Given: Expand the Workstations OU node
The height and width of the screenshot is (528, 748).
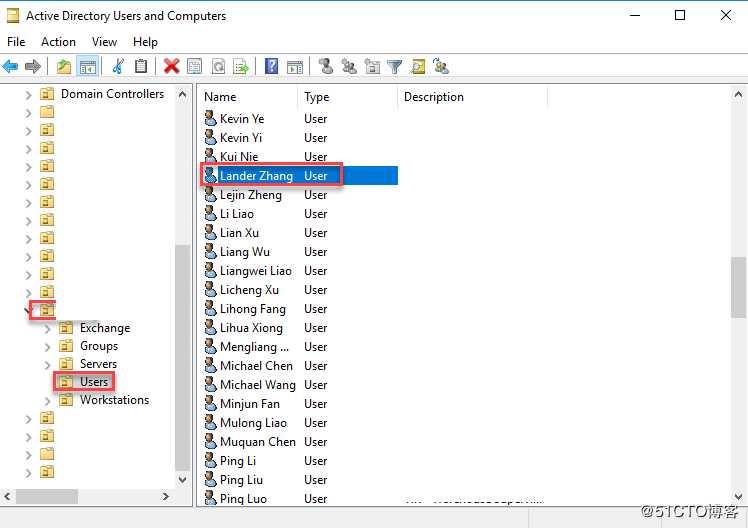Looking at the screenshot, I should [47, 401].
